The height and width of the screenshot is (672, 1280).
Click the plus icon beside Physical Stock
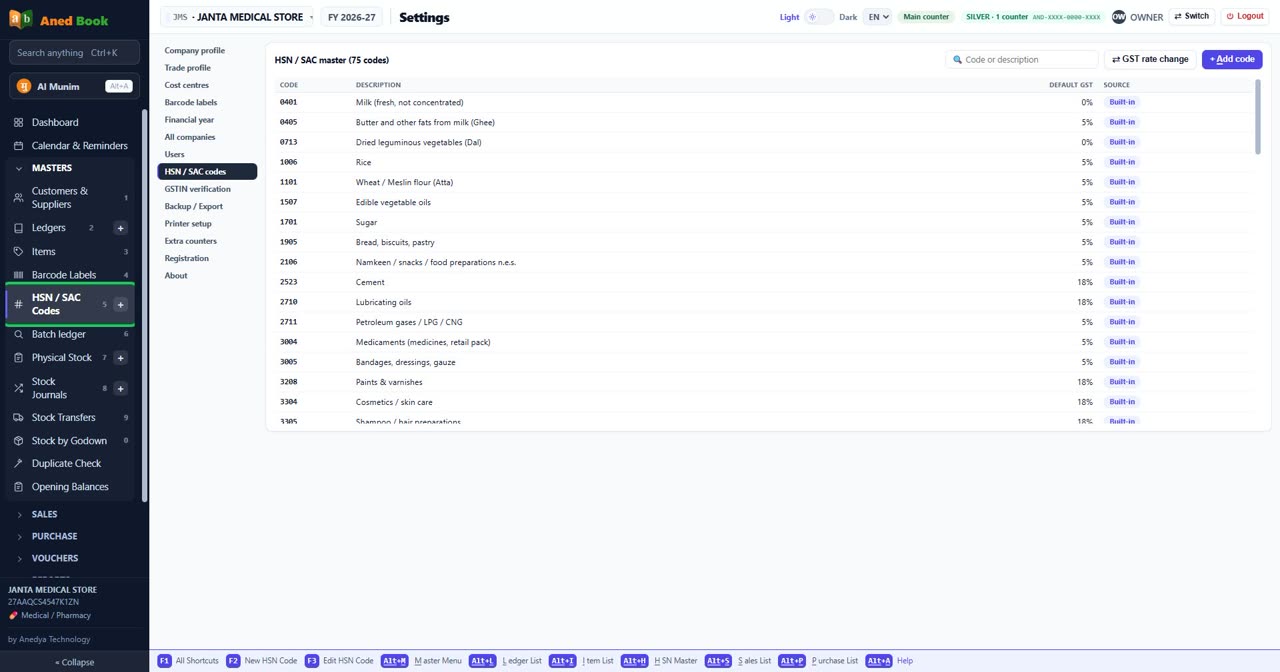pos(121,358)
